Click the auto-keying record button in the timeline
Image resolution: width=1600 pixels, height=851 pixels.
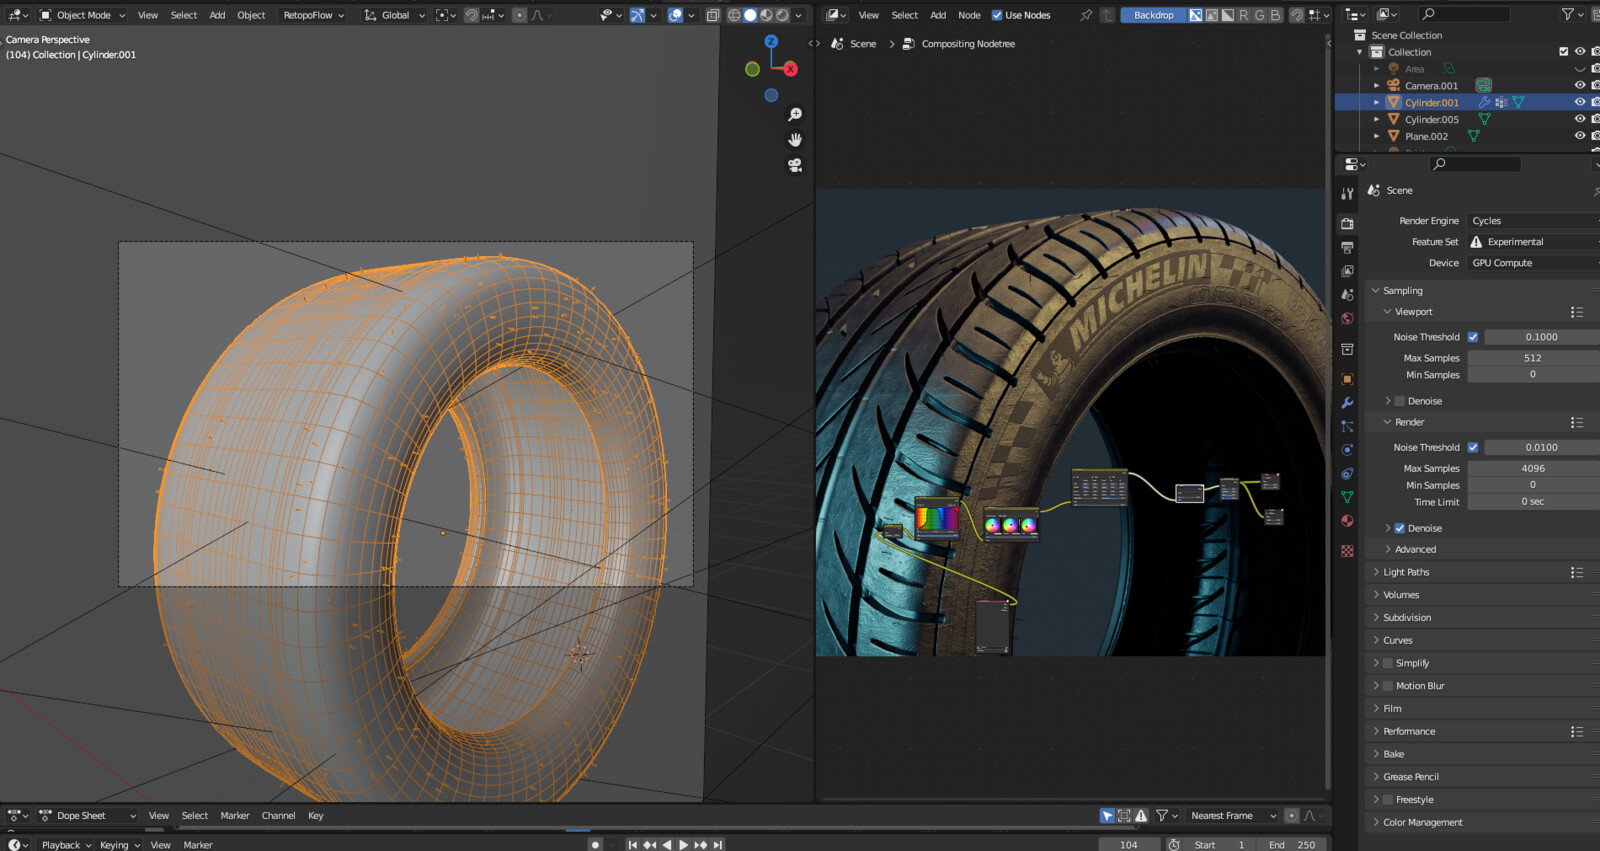point(595,845)
